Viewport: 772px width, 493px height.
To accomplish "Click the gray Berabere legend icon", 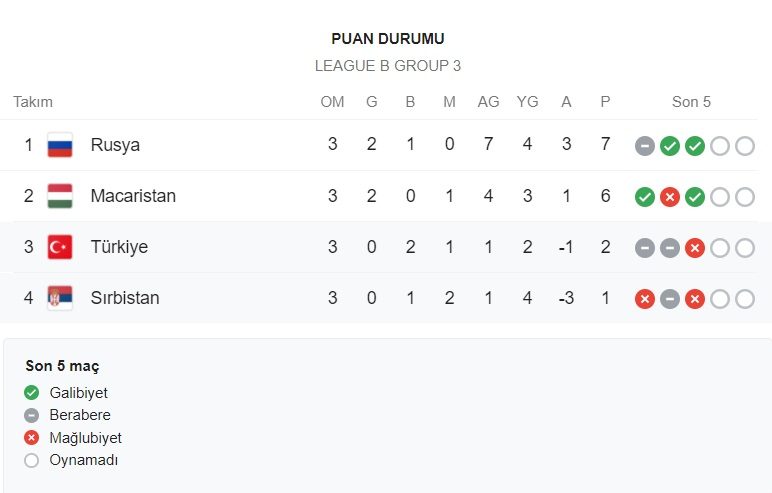I will pos(32,415).
